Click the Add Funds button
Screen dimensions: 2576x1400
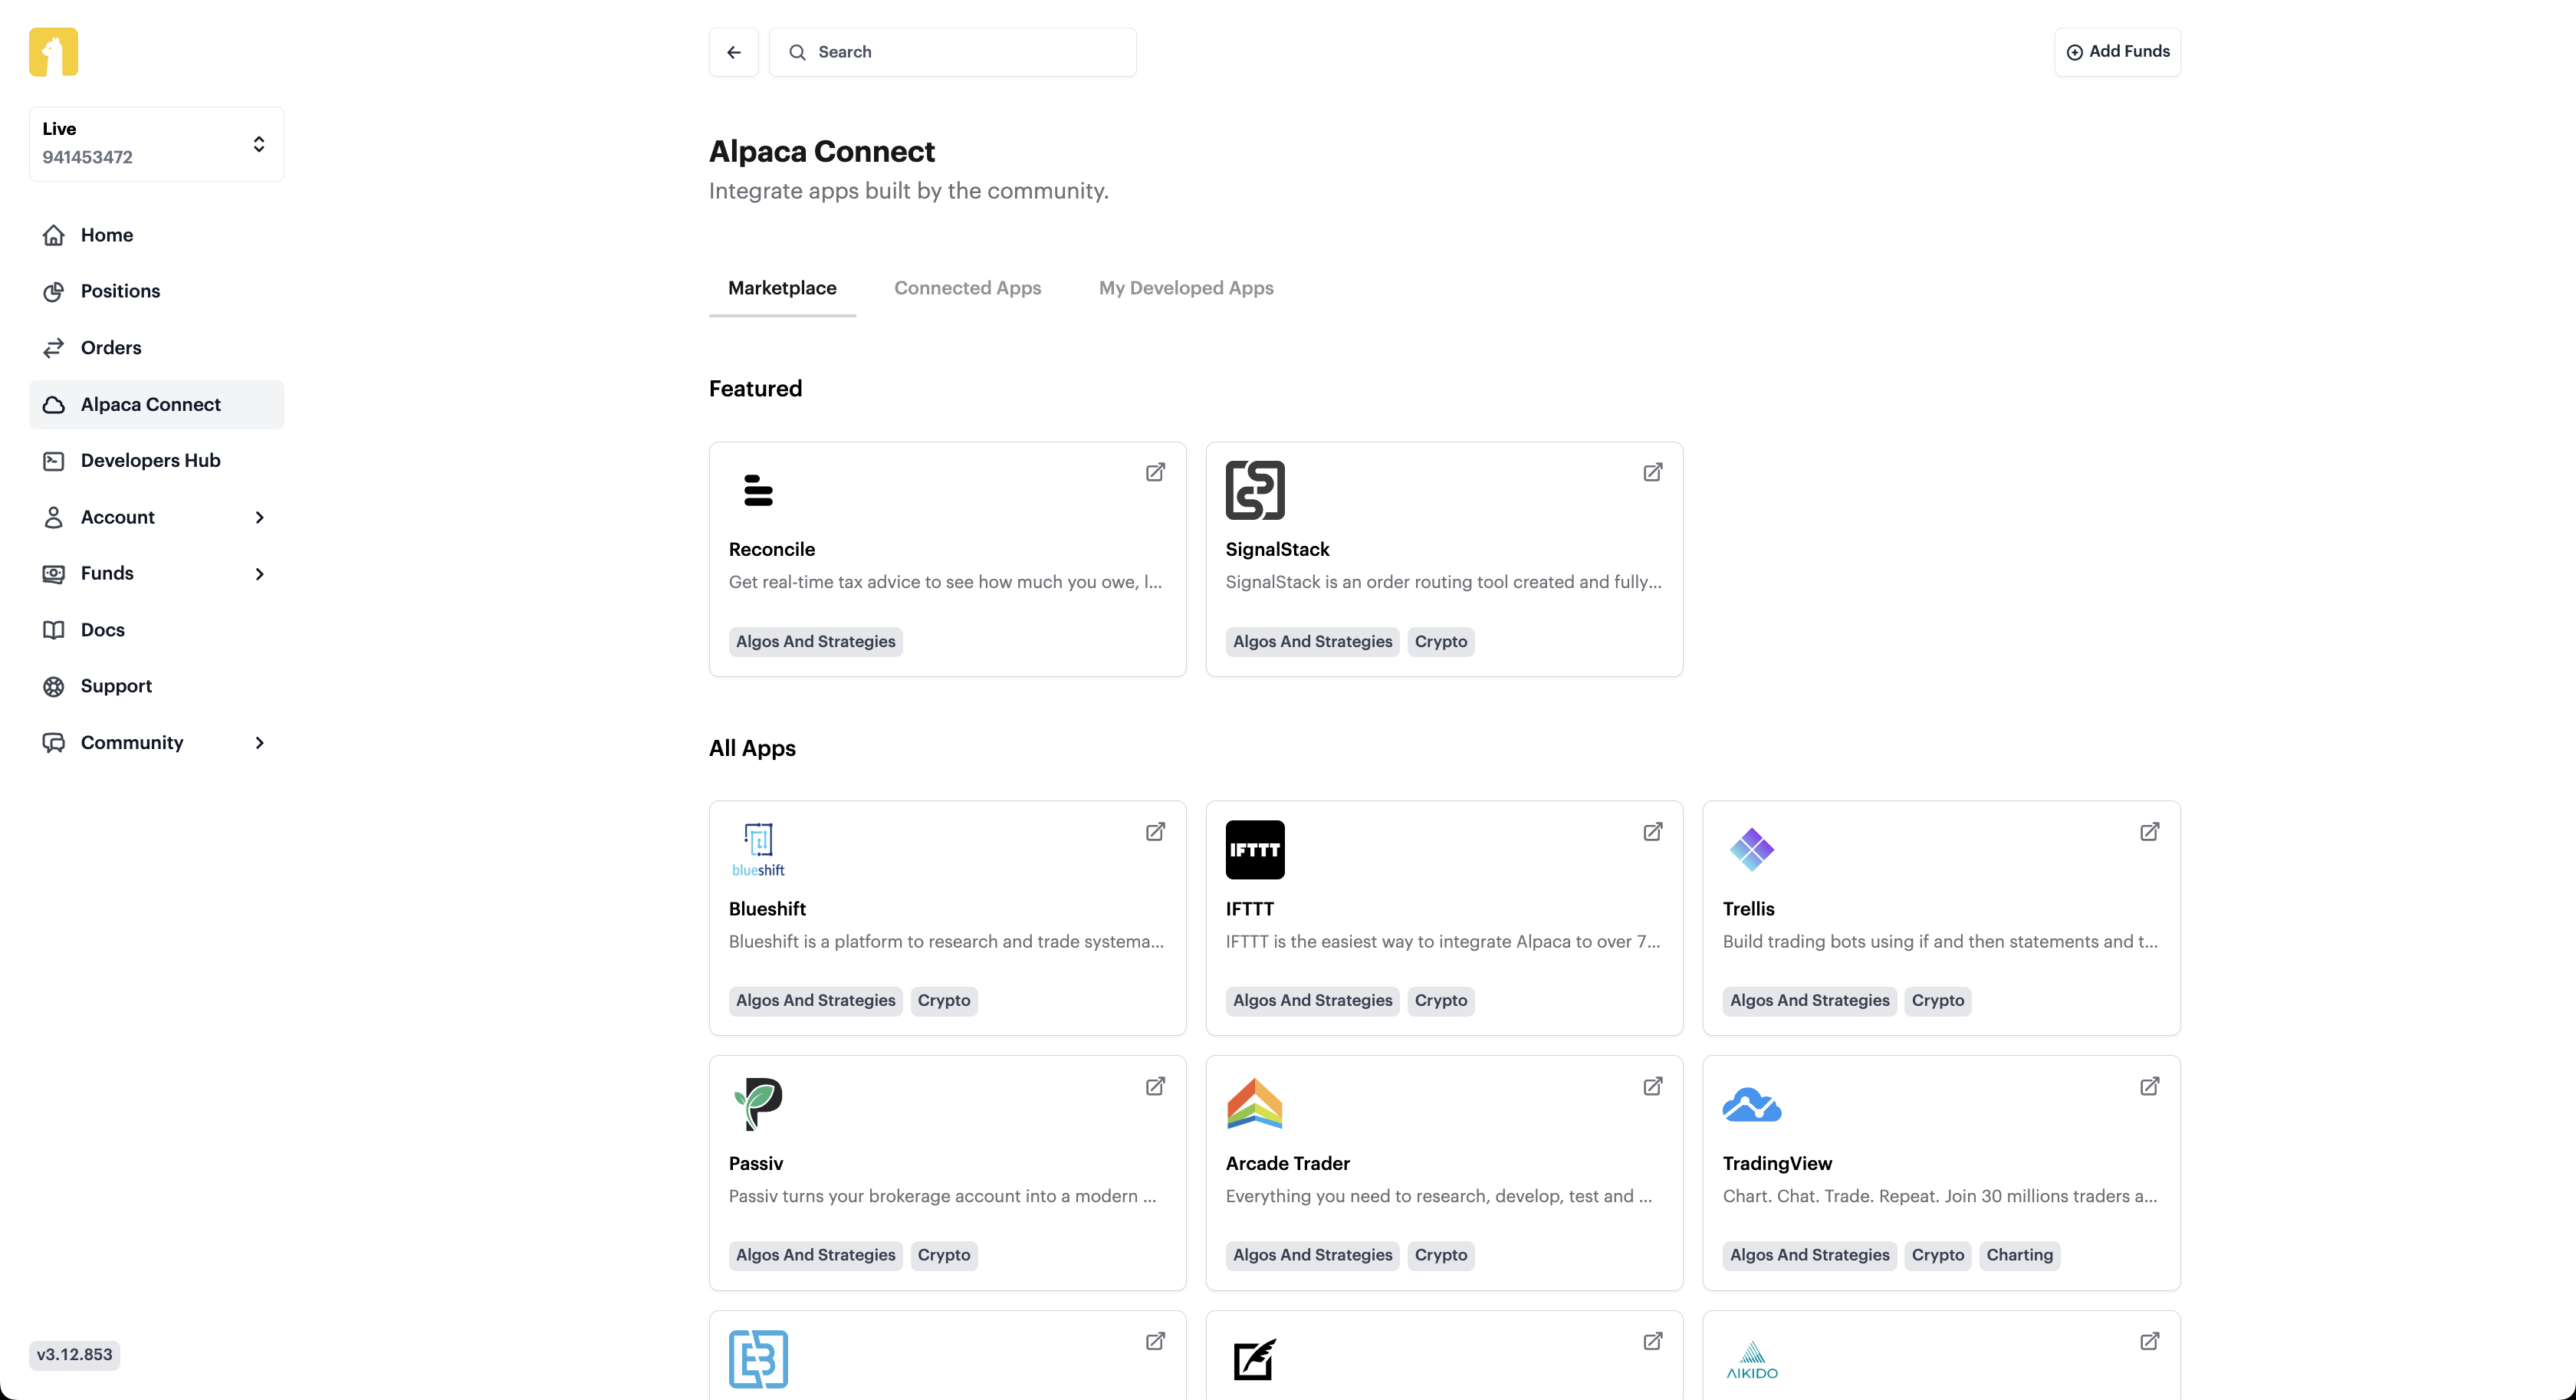2117,51
